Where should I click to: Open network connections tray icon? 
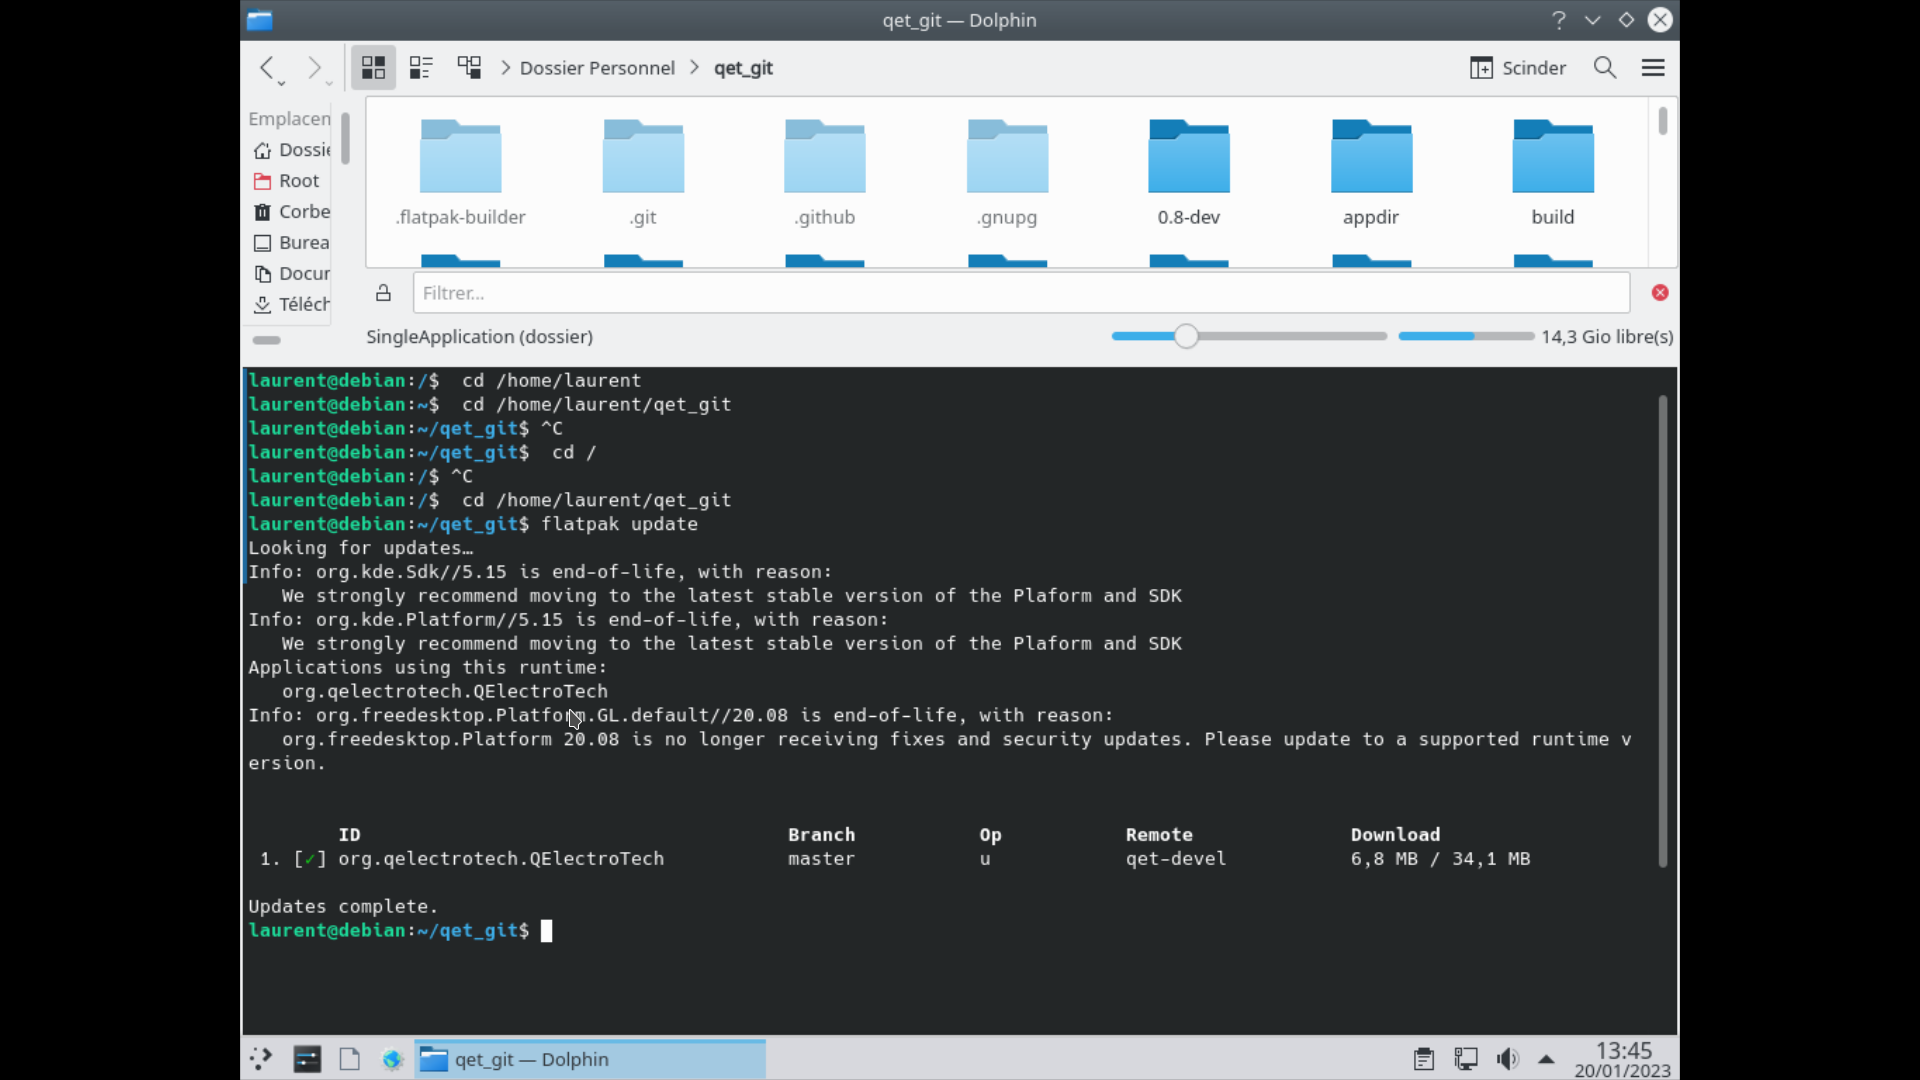coord(1466,1059)
